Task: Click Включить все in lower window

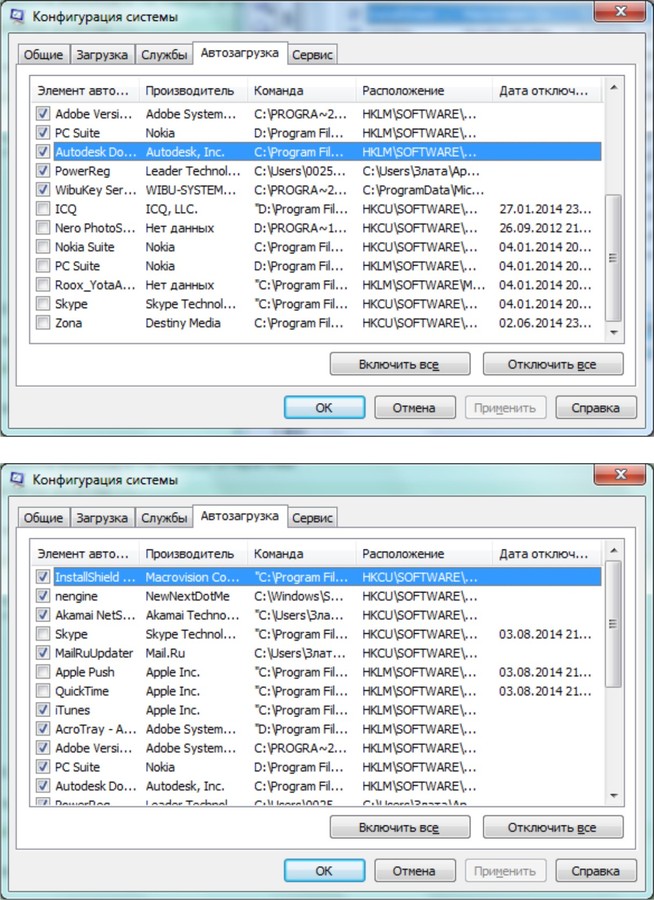Action: tap(400, 827)
